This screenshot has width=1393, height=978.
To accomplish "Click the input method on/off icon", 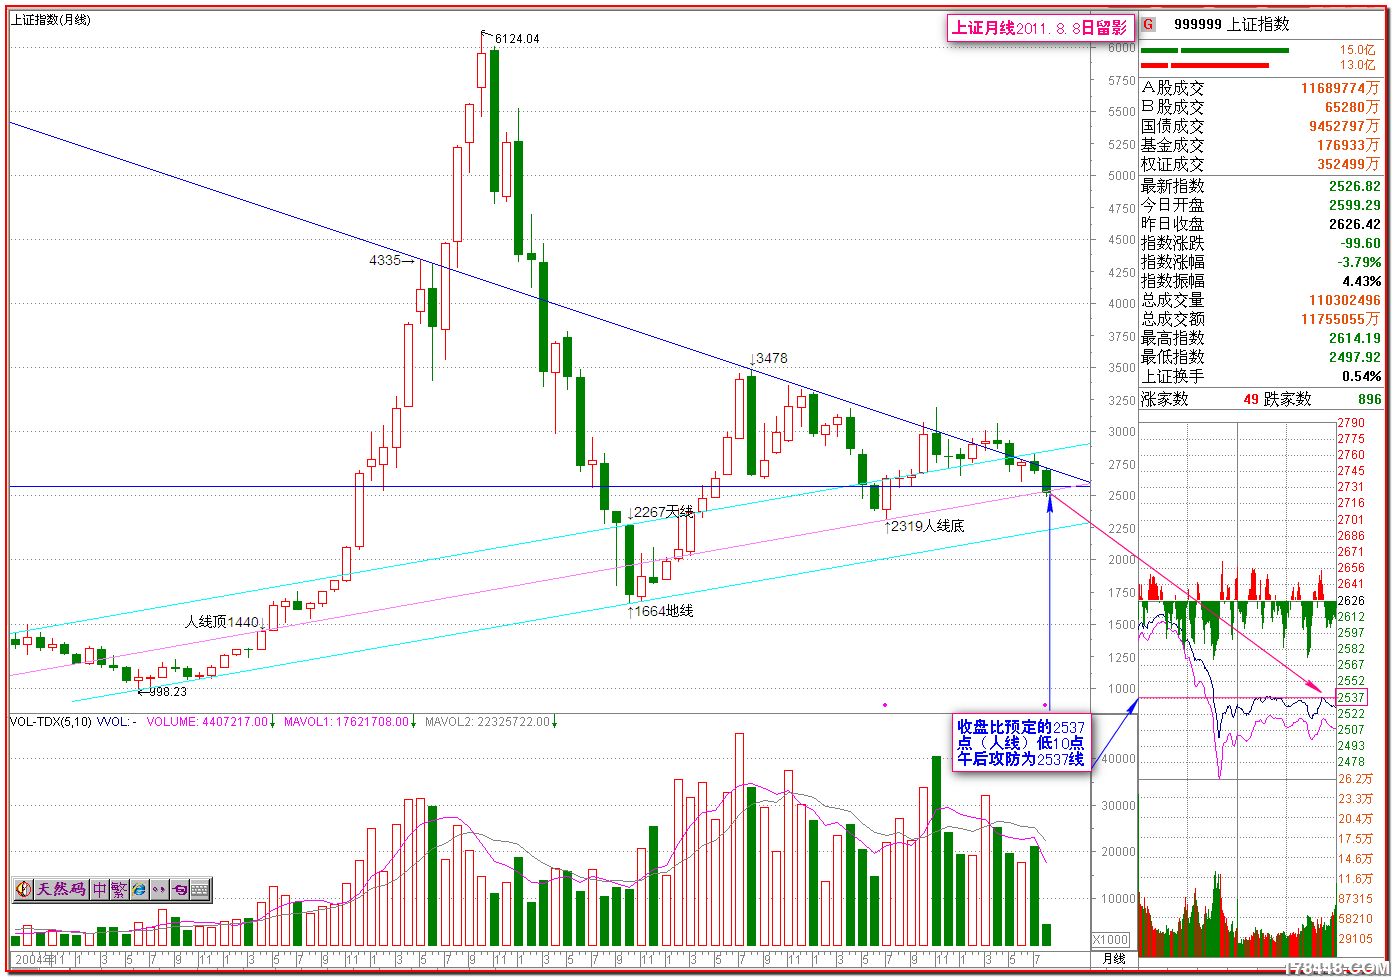I will tap(24, 889).
